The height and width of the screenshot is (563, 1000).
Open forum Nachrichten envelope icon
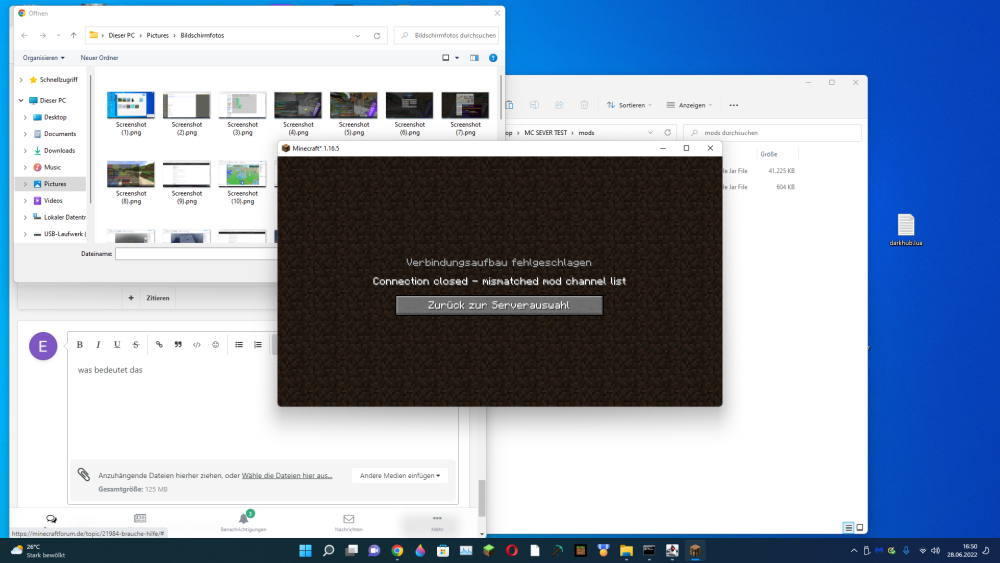[x=349, y=519]
